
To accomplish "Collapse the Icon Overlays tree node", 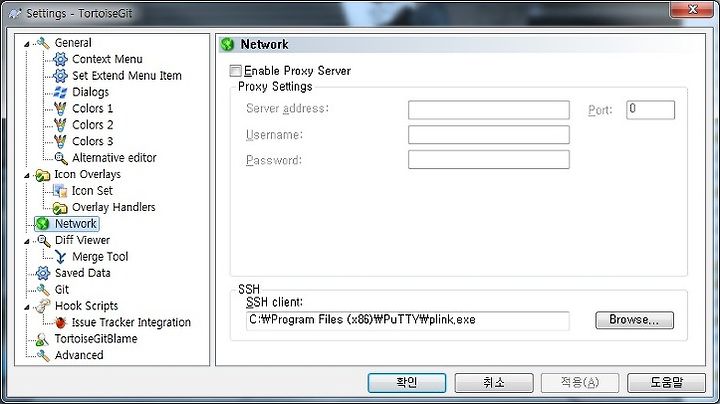I will point(27,175).
